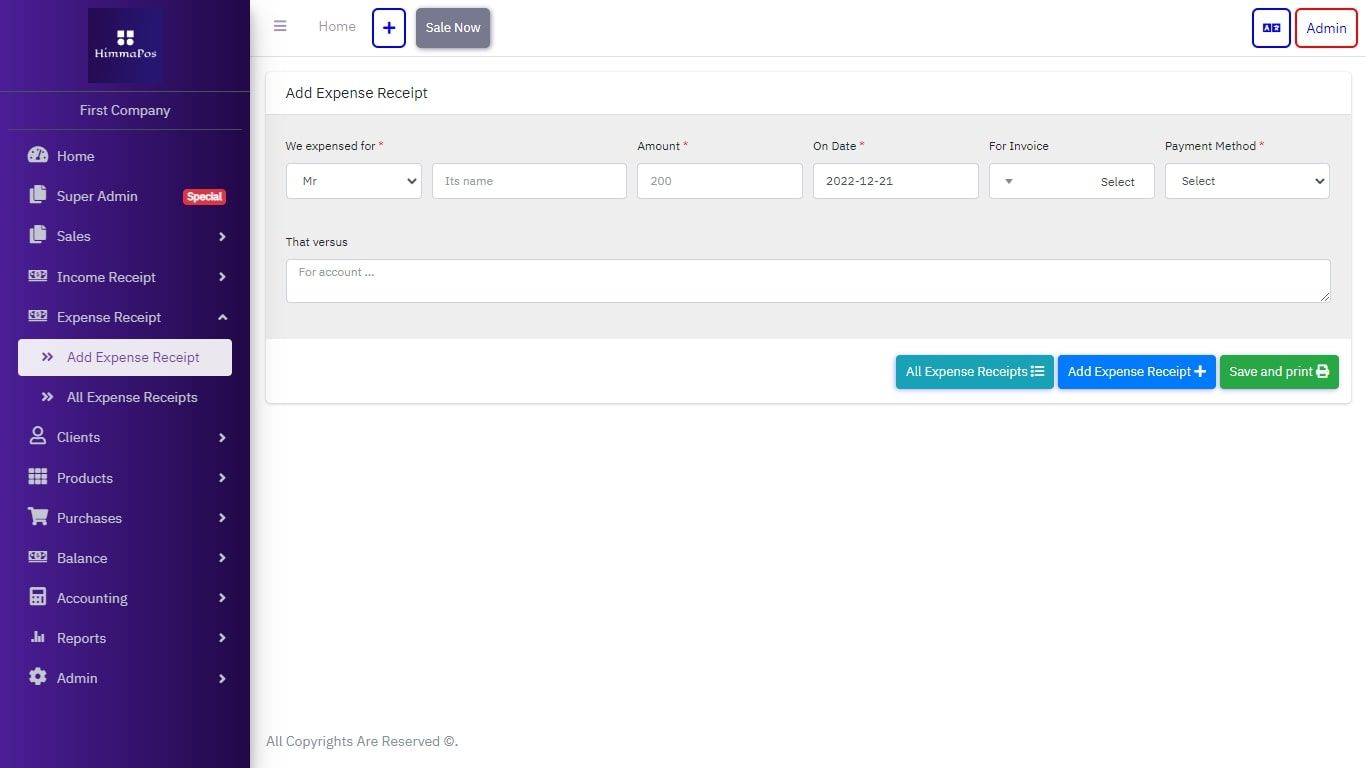This screenshot has width=1366, height=768.
Task: Click the Expense Receipt money icon
Action: tap(38, 316)
